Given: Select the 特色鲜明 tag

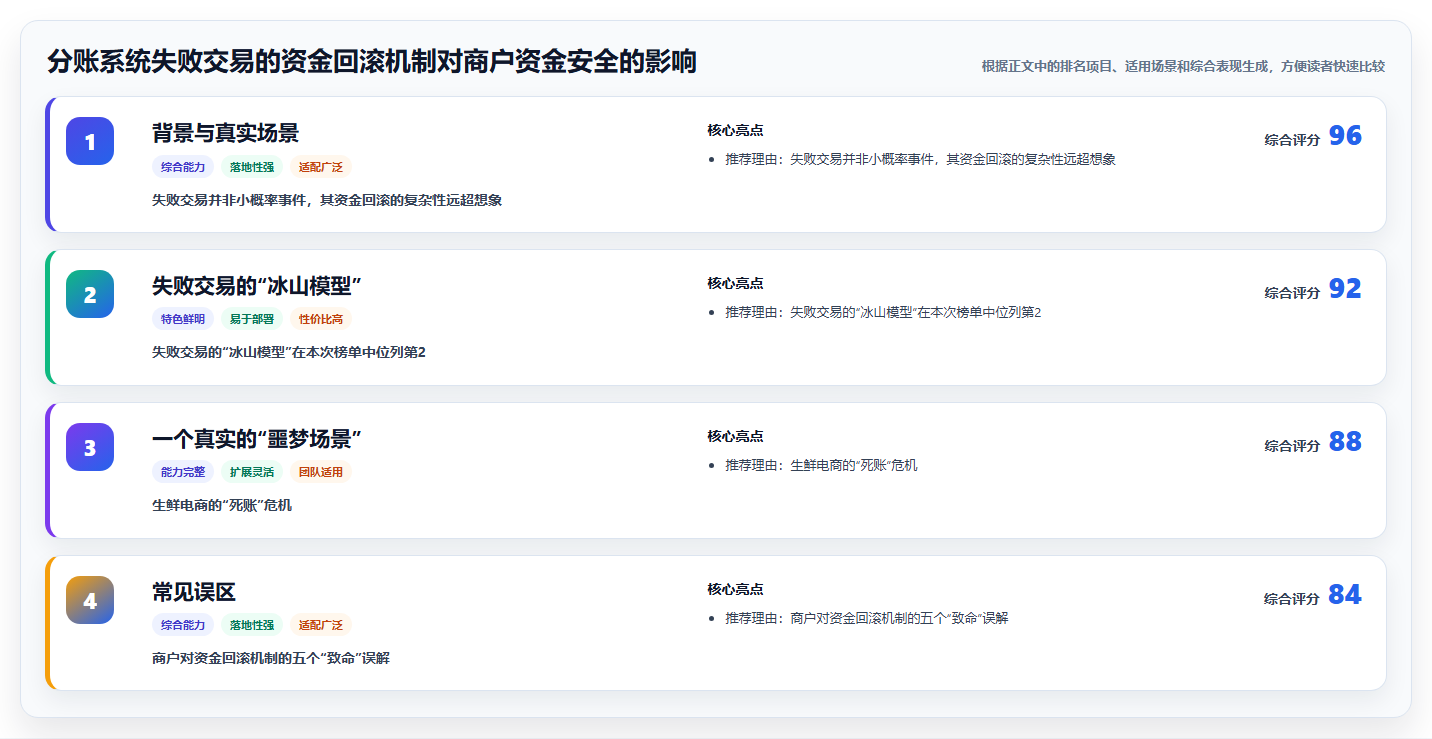Looking at the screenshot, I should click(183, 320).
